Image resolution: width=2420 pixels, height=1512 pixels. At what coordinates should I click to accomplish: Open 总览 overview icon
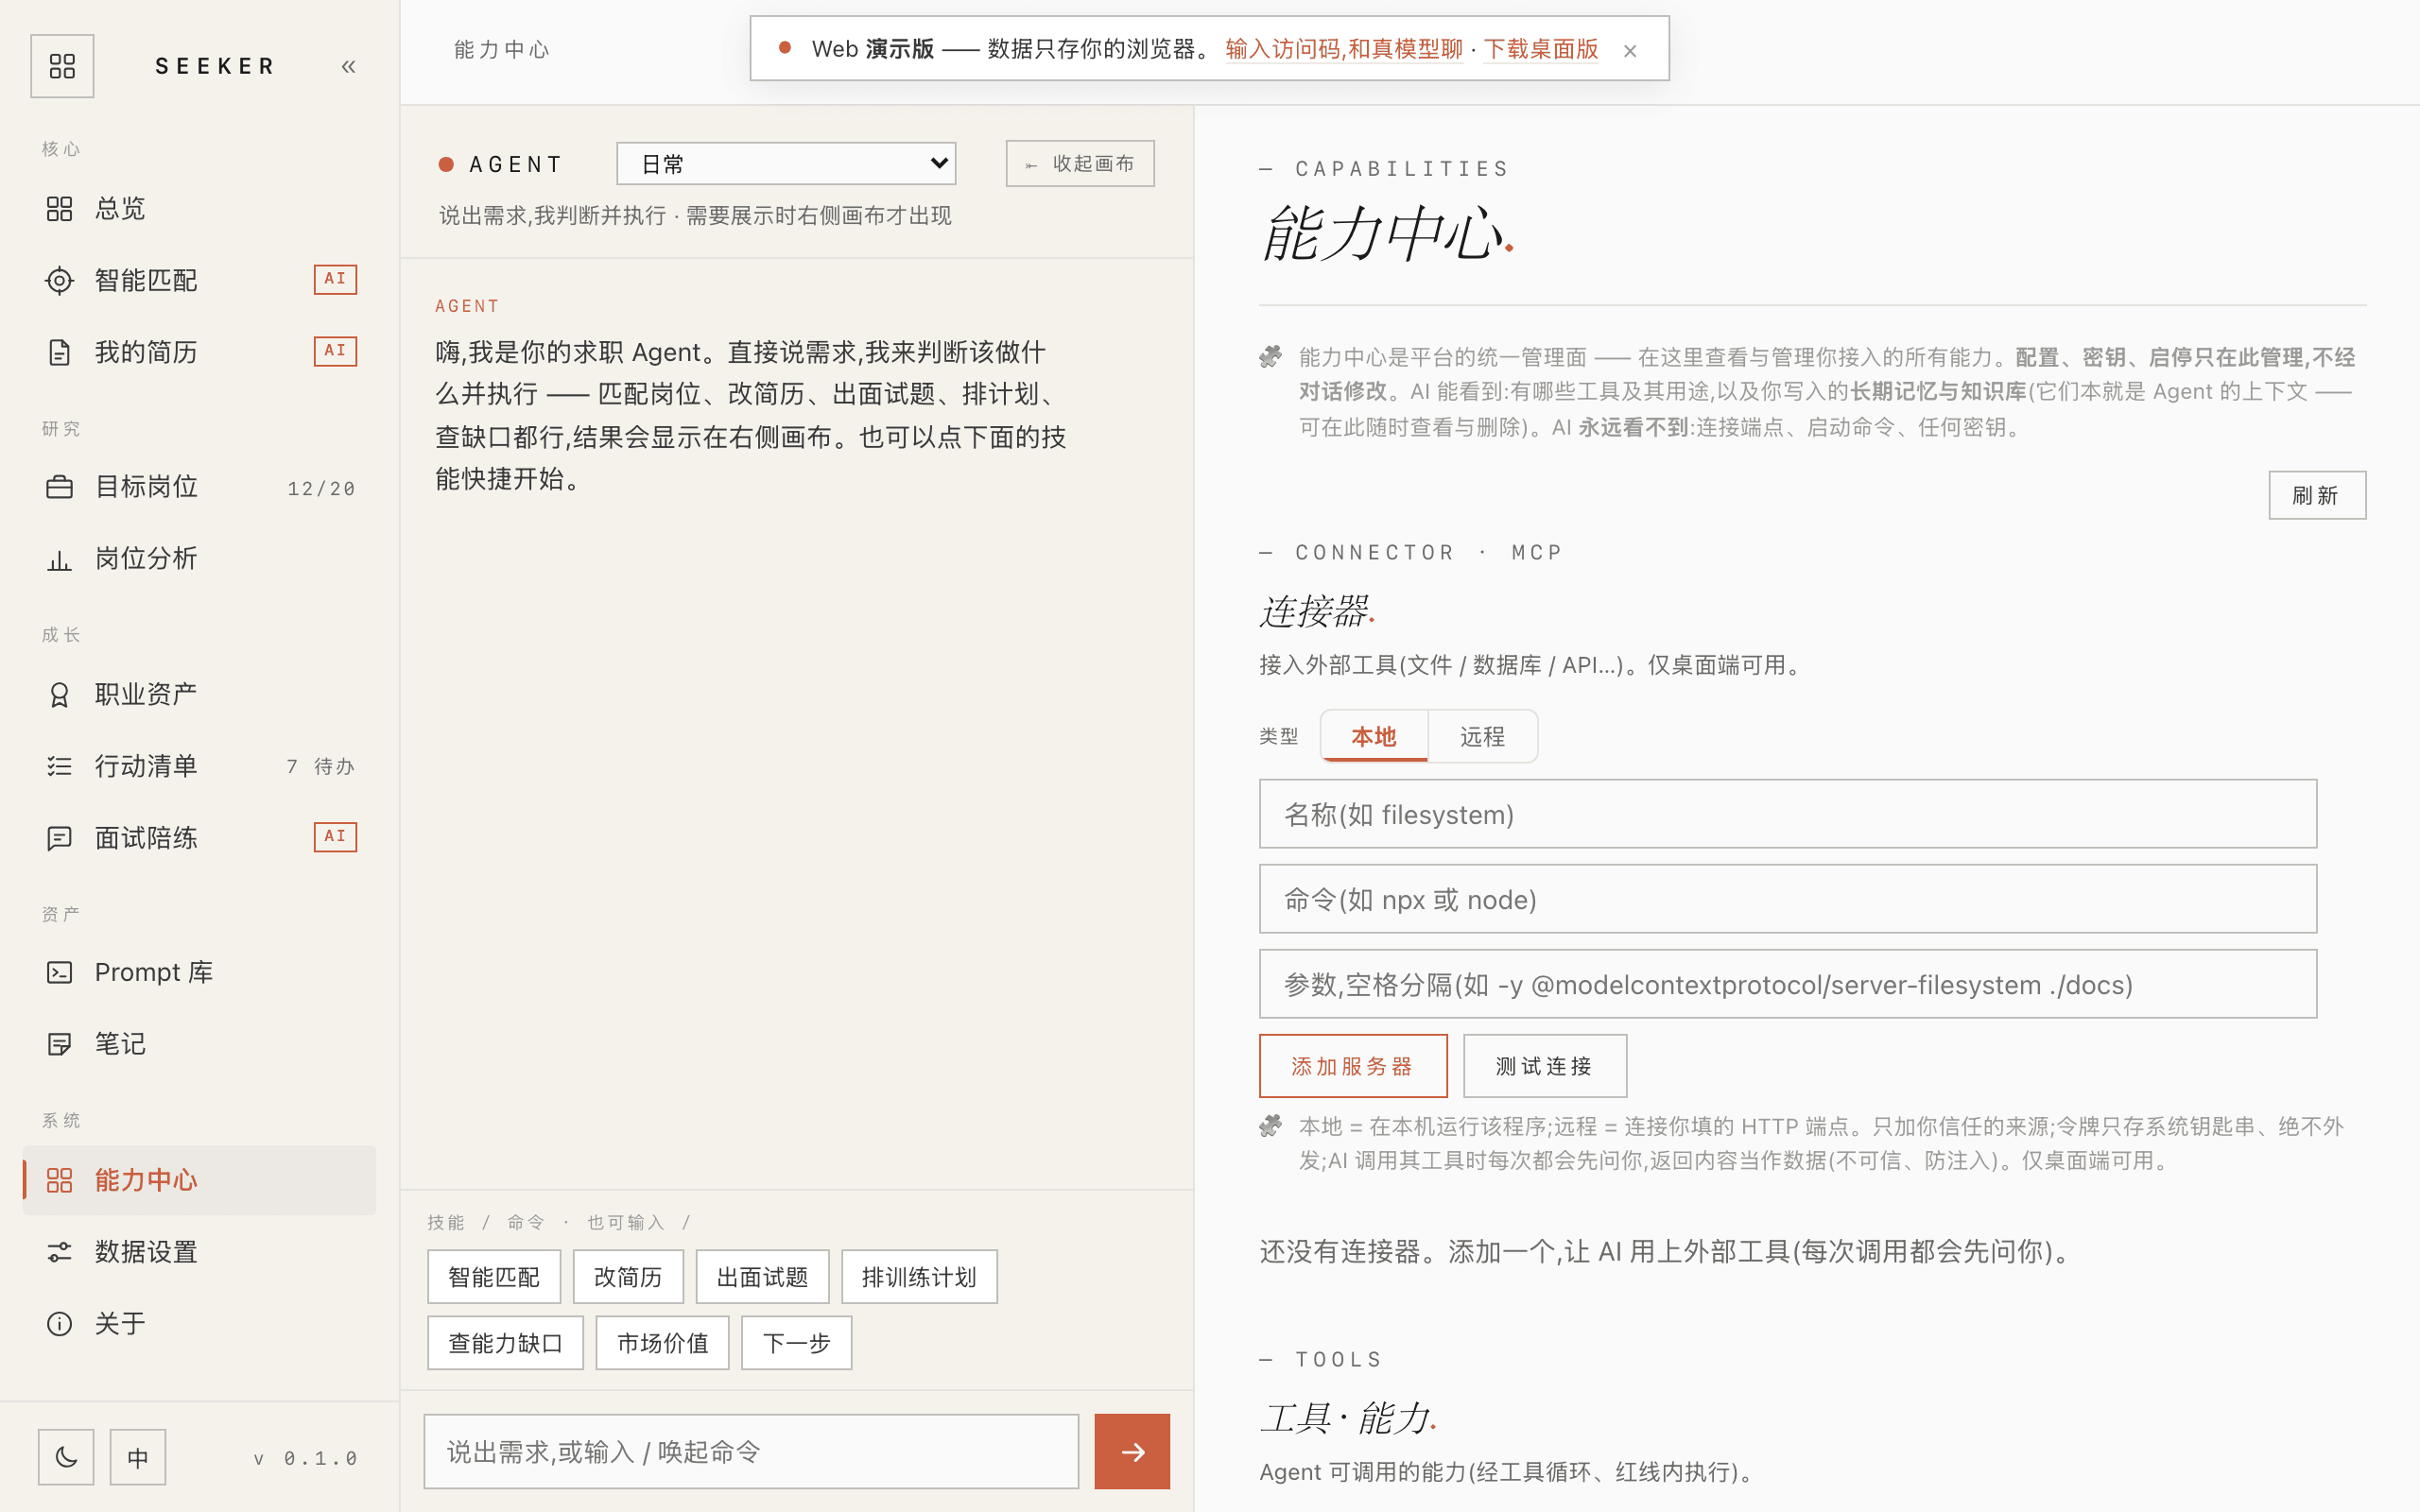59,208
